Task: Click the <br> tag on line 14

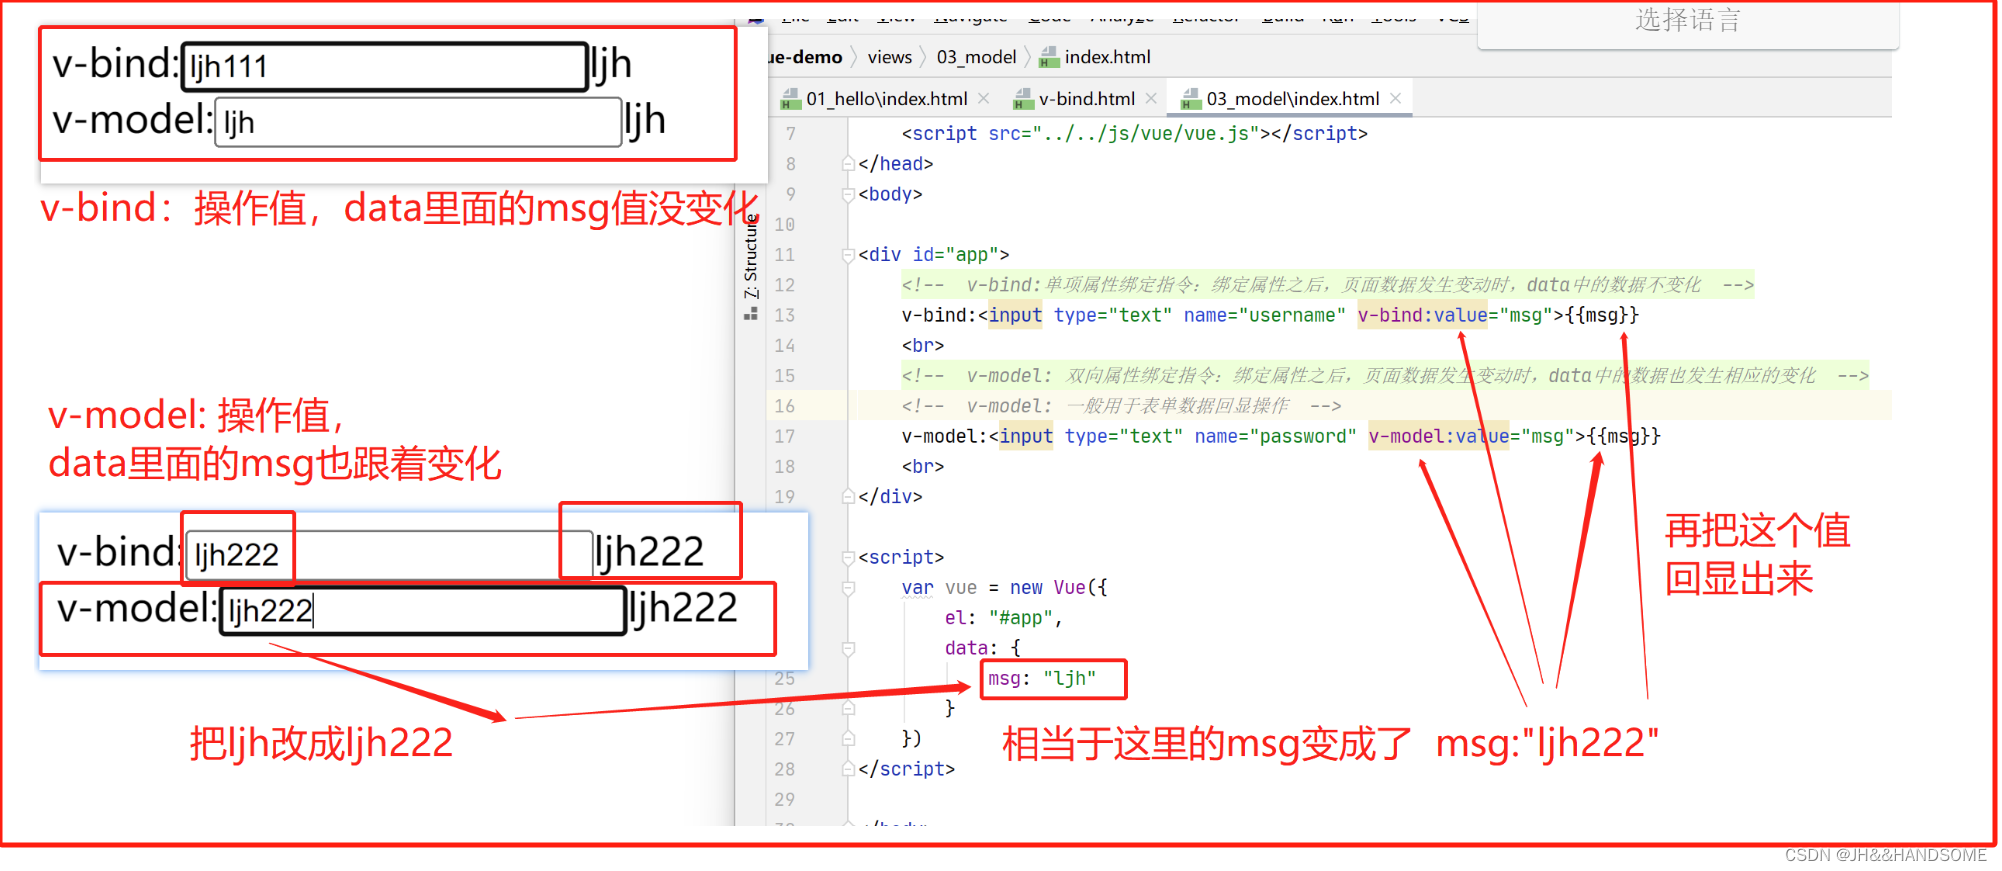Action: click(x=922, y=346)
